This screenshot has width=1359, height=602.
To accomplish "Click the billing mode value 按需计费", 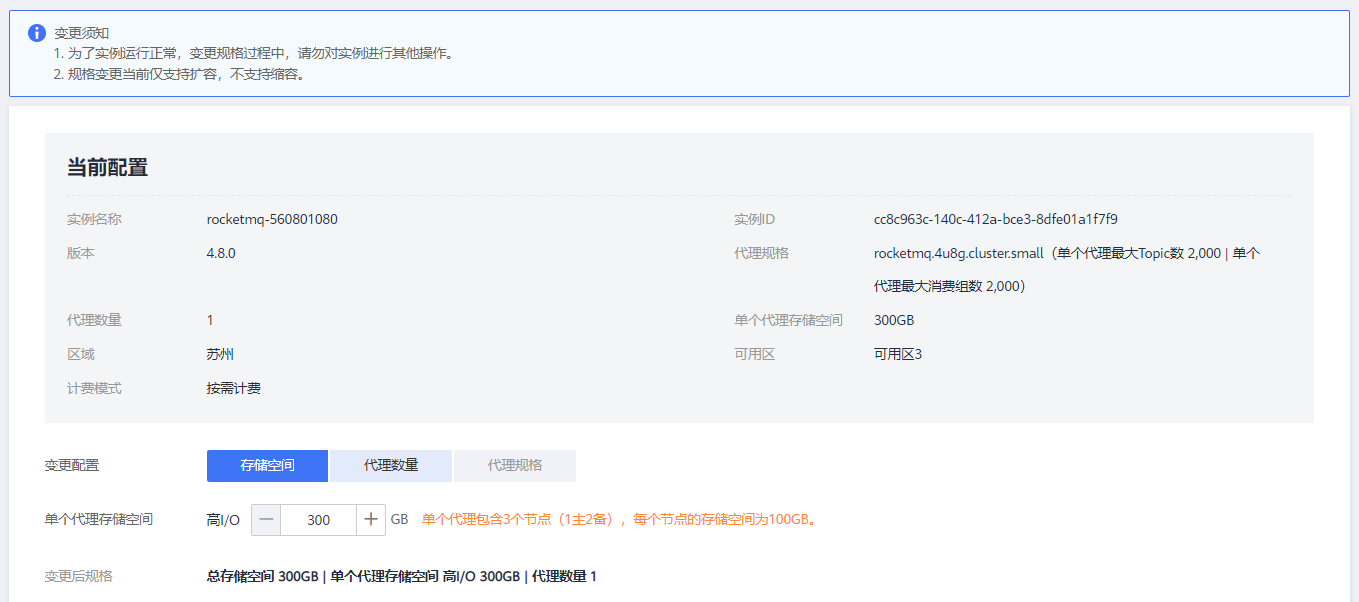I will (x=234, y=388).
